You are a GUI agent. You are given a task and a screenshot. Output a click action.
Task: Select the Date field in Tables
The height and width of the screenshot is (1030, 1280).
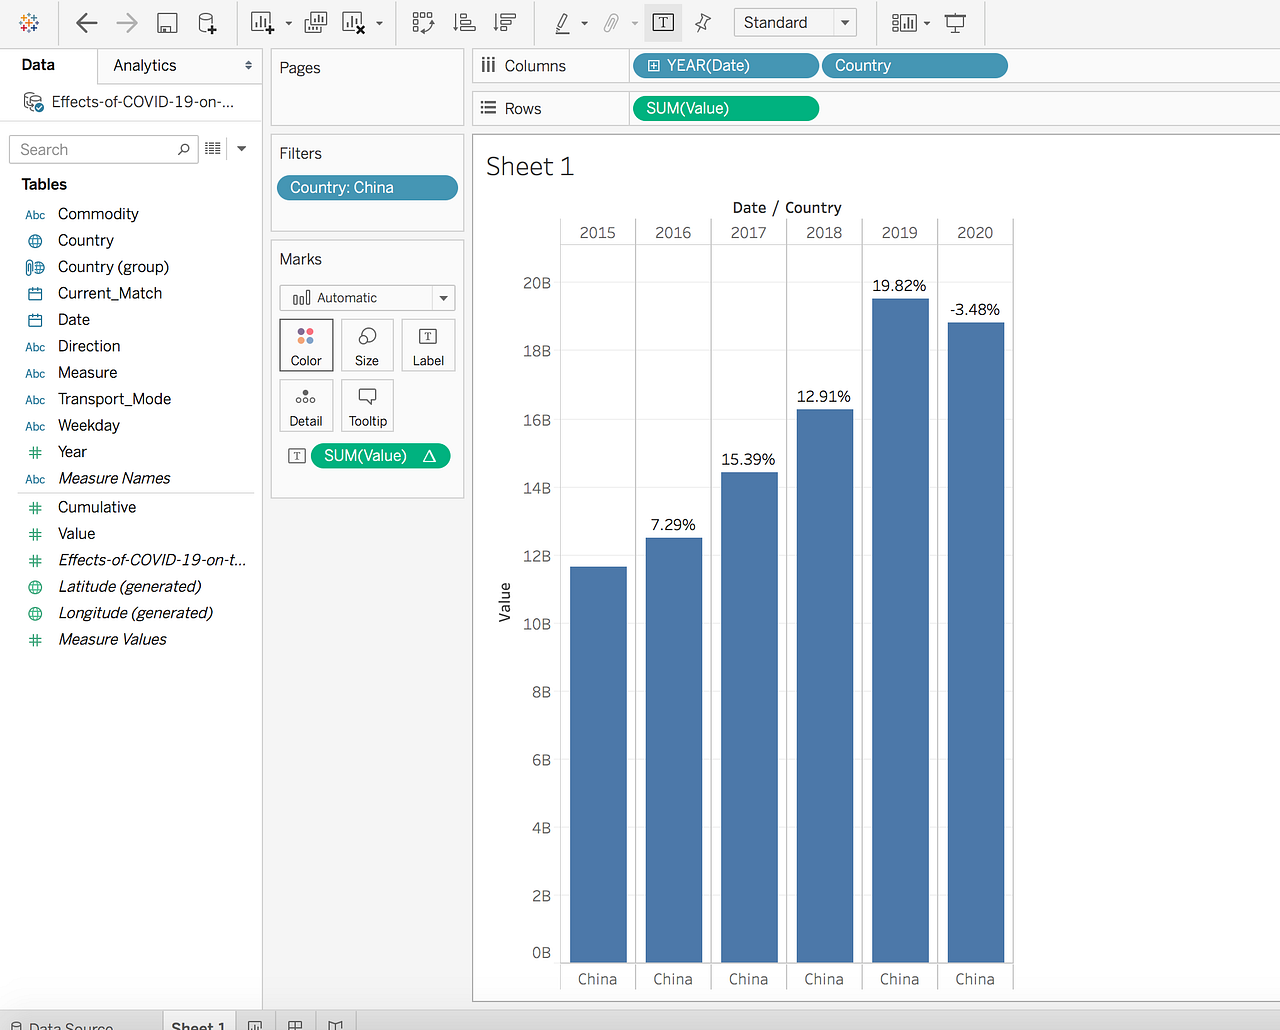74,320
